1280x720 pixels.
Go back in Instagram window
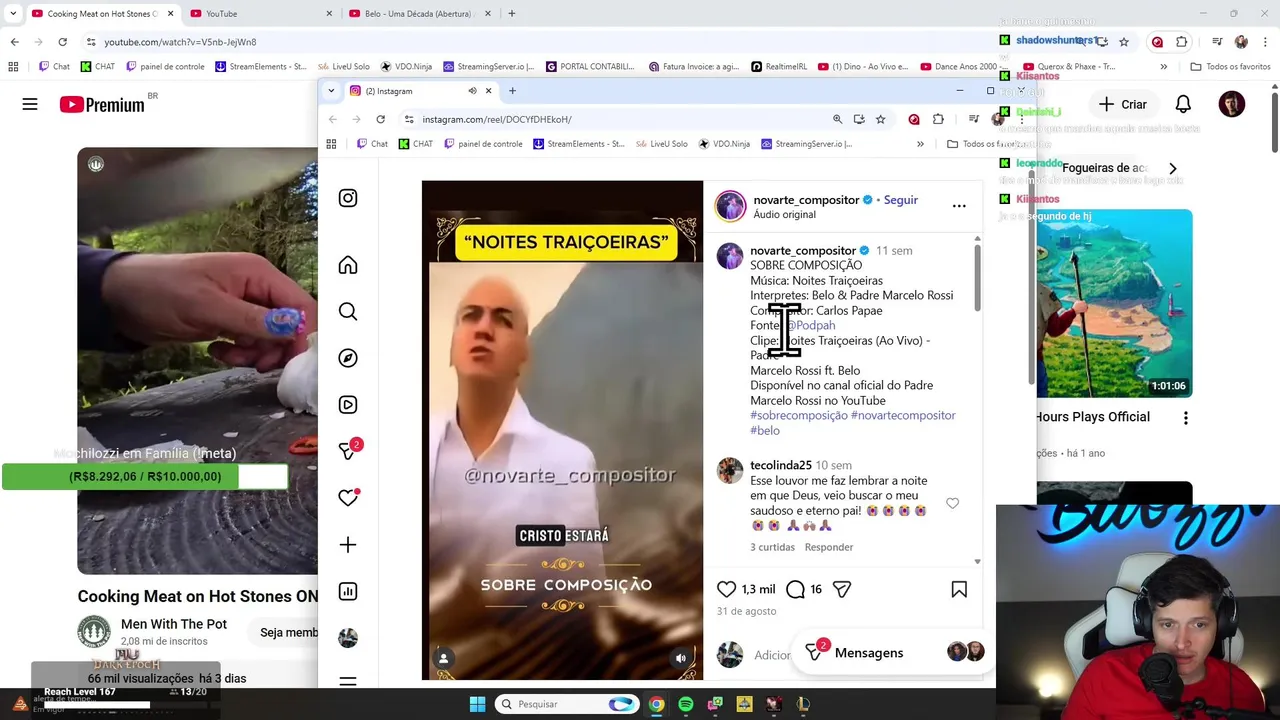click(x=333, y=119)
